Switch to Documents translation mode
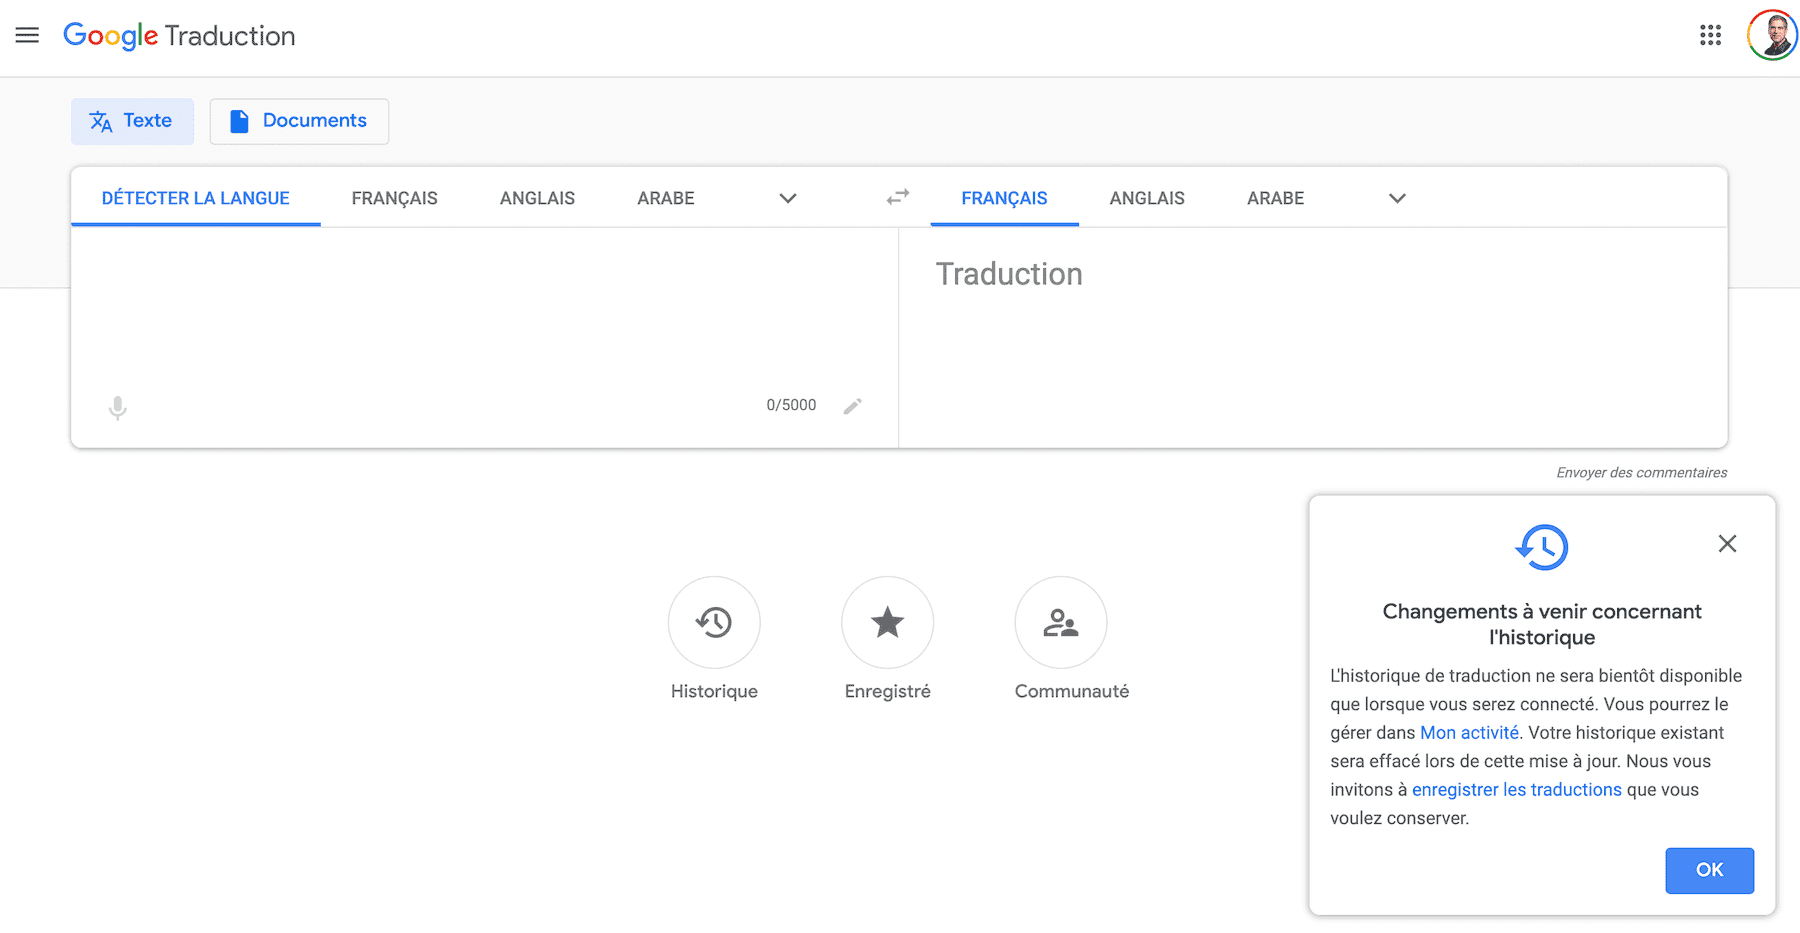 pyautogui.click(x=299, y=121)
